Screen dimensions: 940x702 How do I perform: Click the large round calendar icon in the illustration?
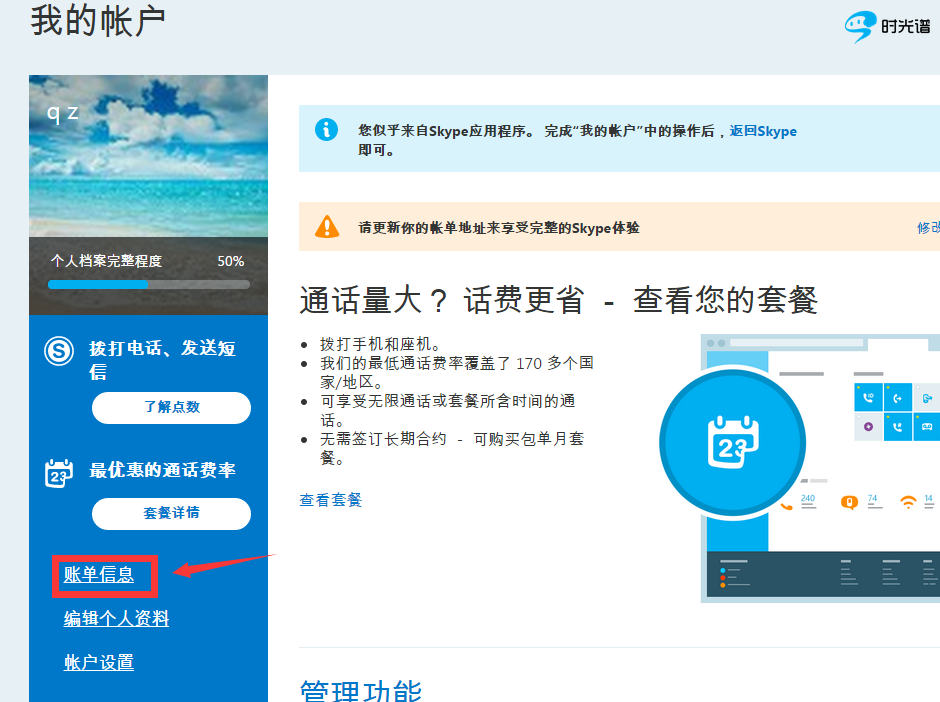(x=733, y=442)
